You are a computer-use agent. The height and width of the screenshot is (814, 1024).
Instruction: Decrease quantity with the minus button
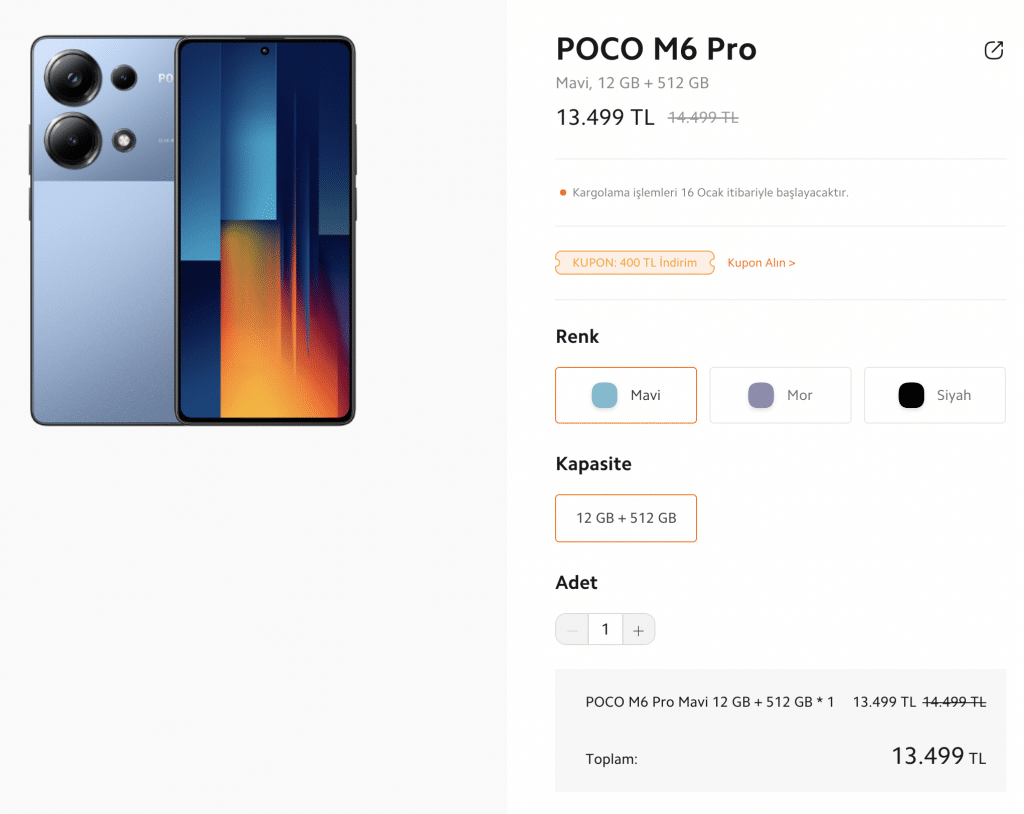[x=572, y=630]
